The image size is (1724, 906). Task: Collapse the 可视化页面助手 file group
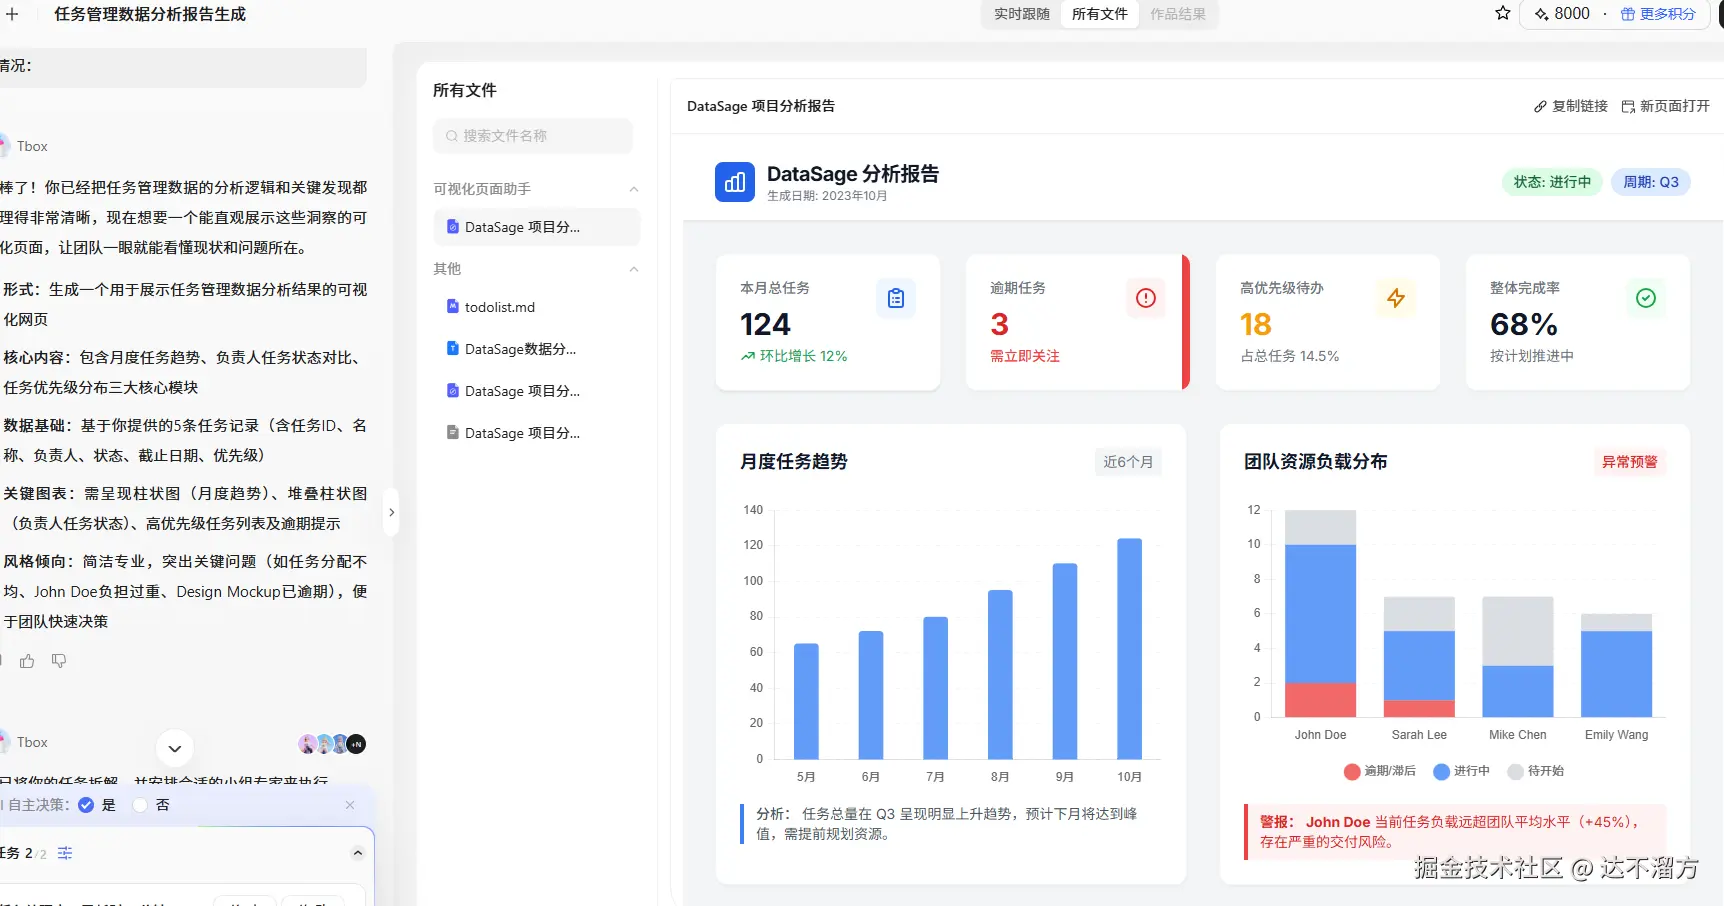point(633,189)
